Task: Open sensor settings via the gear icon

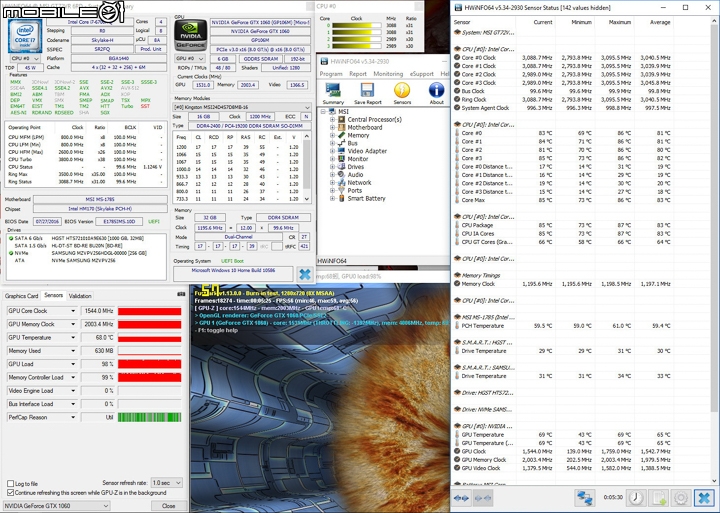Action: (681, 498)
